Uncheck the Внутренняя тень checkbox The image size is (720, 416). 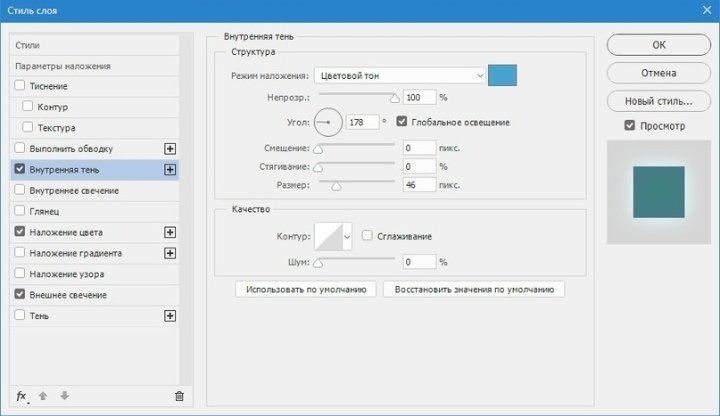(20, 169)
